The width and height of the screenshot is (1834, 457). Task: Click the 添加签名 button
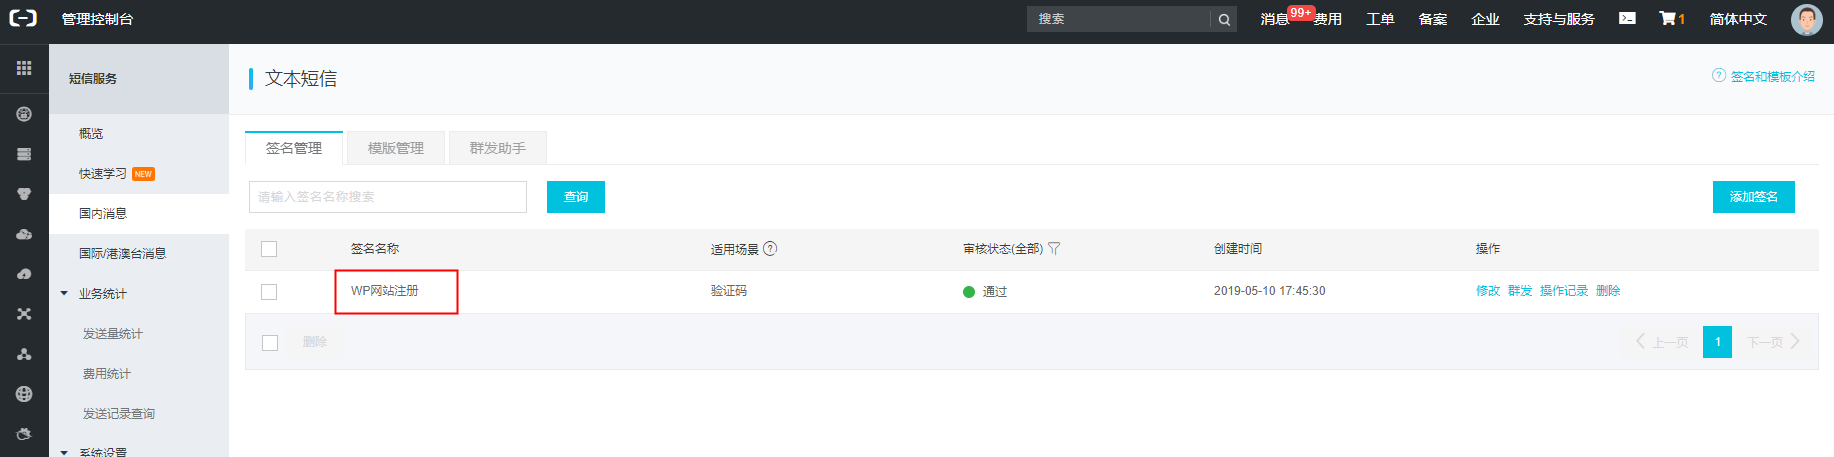pyautogui.click(x=1753, y=197)
